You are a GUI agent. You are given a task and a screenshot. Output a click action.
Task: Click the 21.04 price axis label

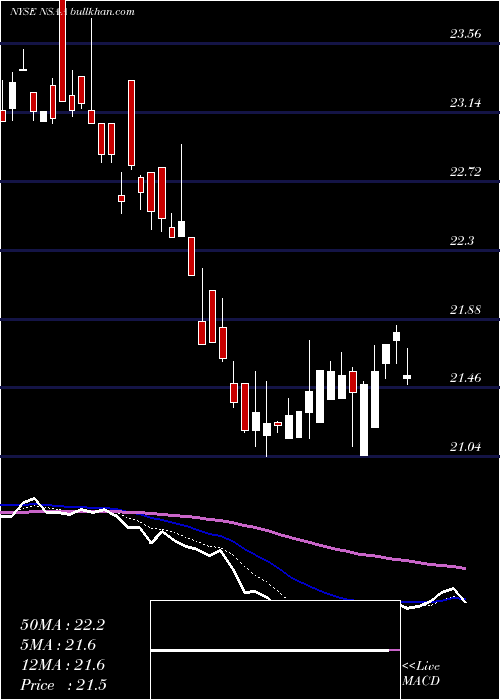click(x=465, y=447)
